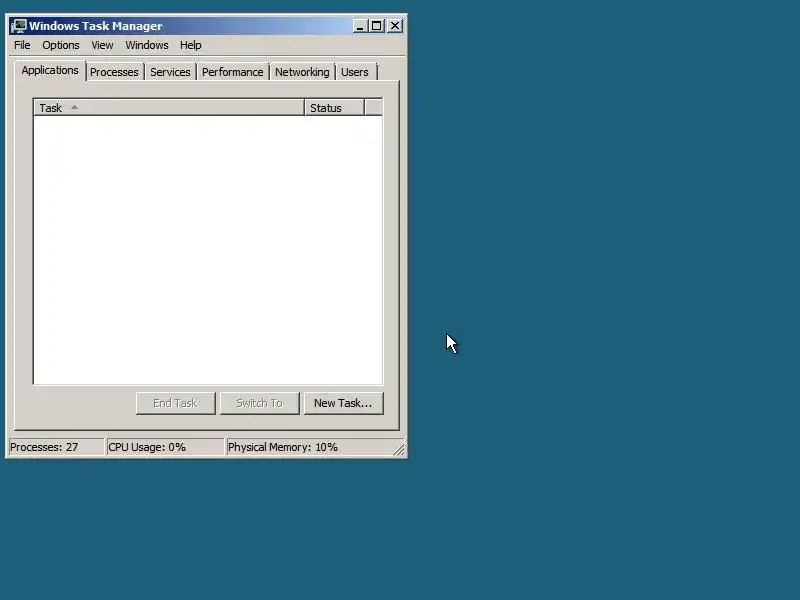Switch to the Services tab
Screen dimensions: 800x600
(170, 72)
